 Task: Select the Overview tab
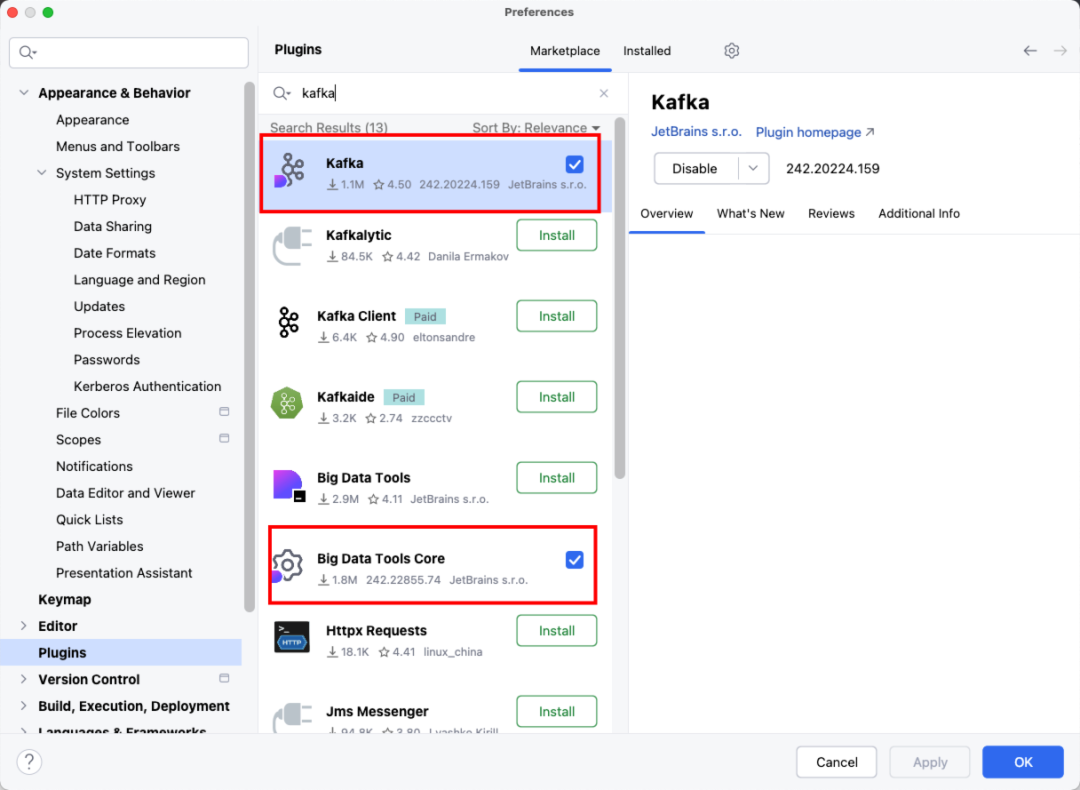[x=667, y=214]
